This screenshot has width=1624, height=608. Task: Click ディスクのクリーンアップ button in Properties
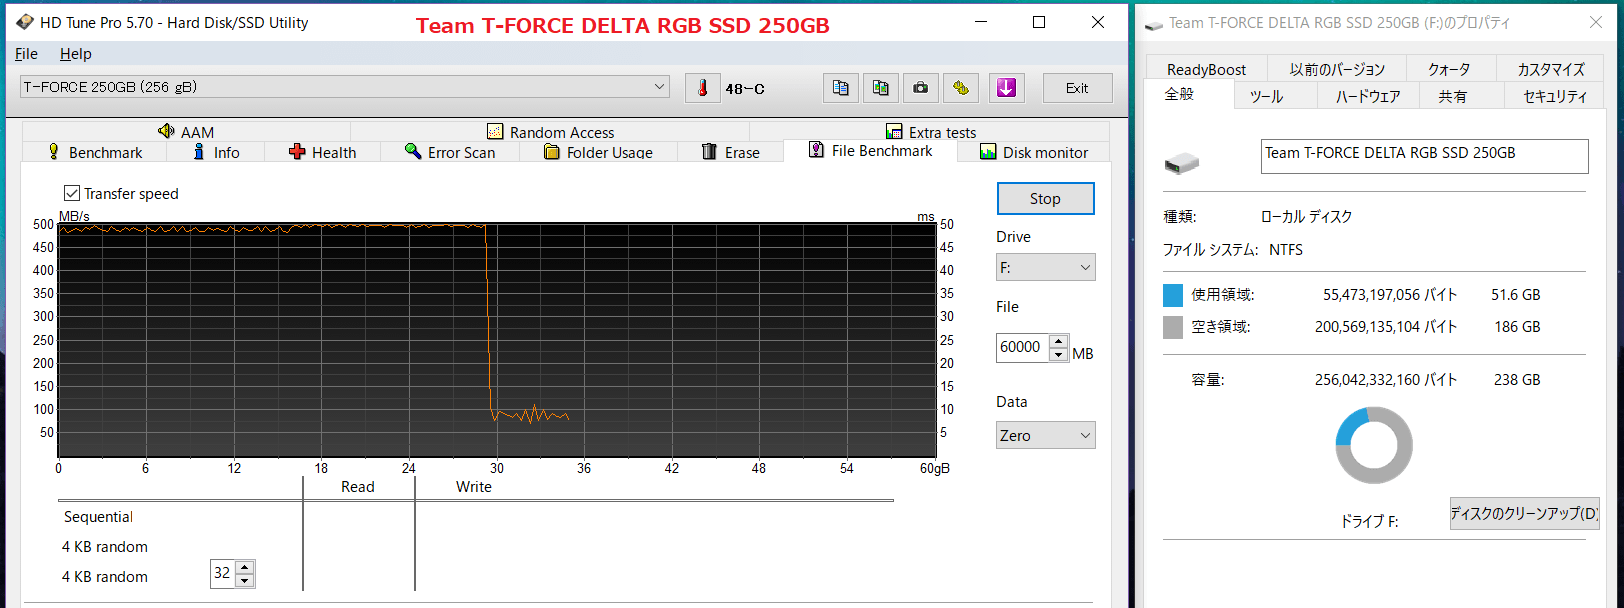click(x=1524, y=513)
